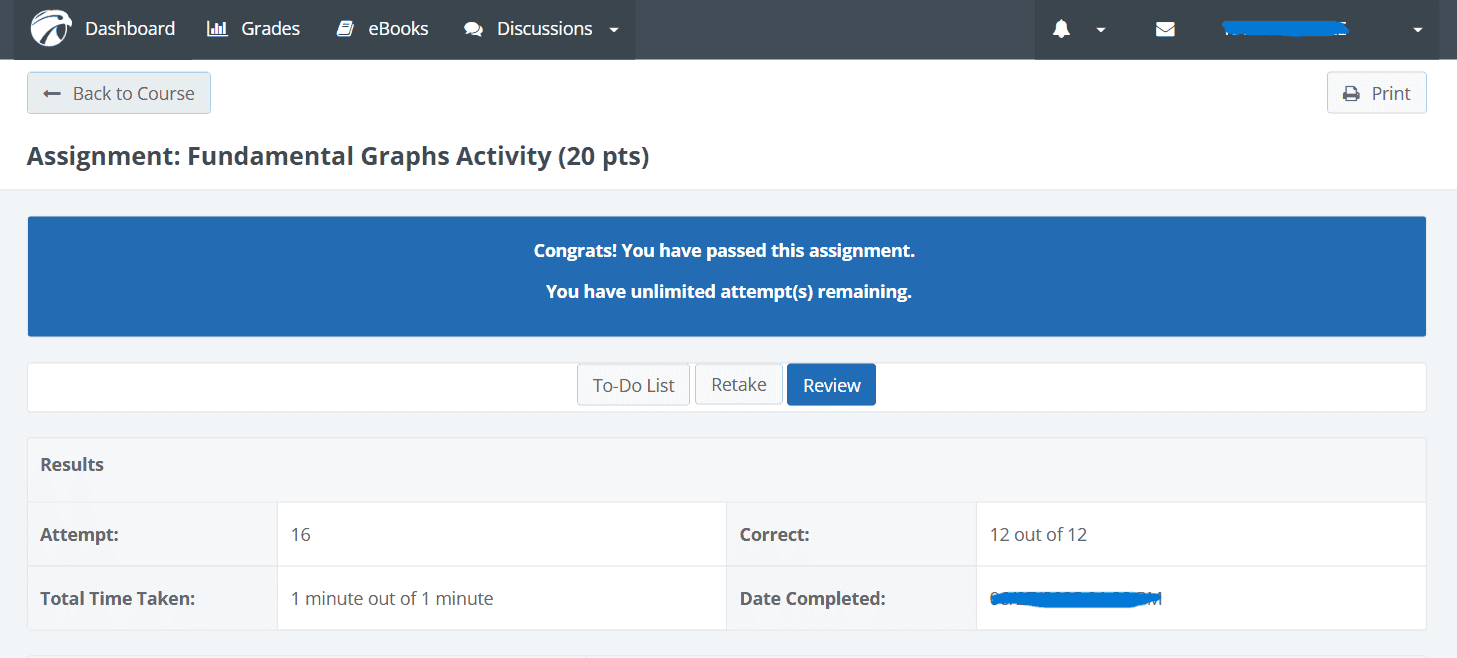Screen dimensions: 1457x658
Task: Click the book icon beside eBooks
Action: point(345,29)
